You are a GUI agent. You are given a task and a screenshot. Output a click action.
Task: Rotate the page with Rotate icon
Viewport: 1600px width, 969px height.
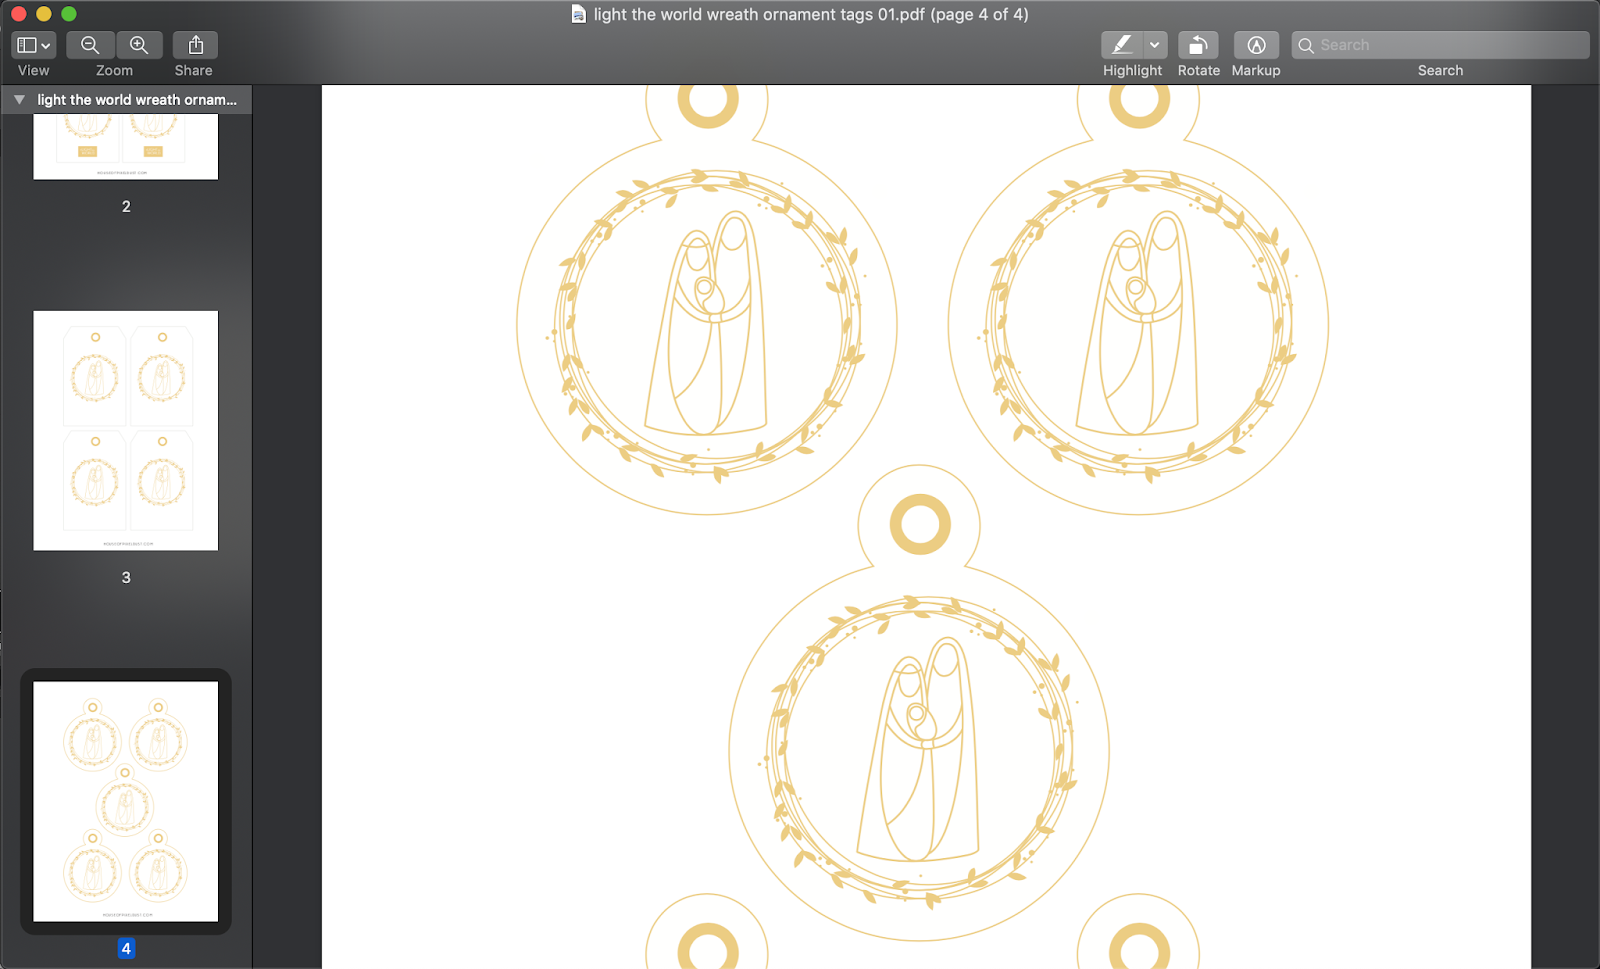(x=1198, y=45)
